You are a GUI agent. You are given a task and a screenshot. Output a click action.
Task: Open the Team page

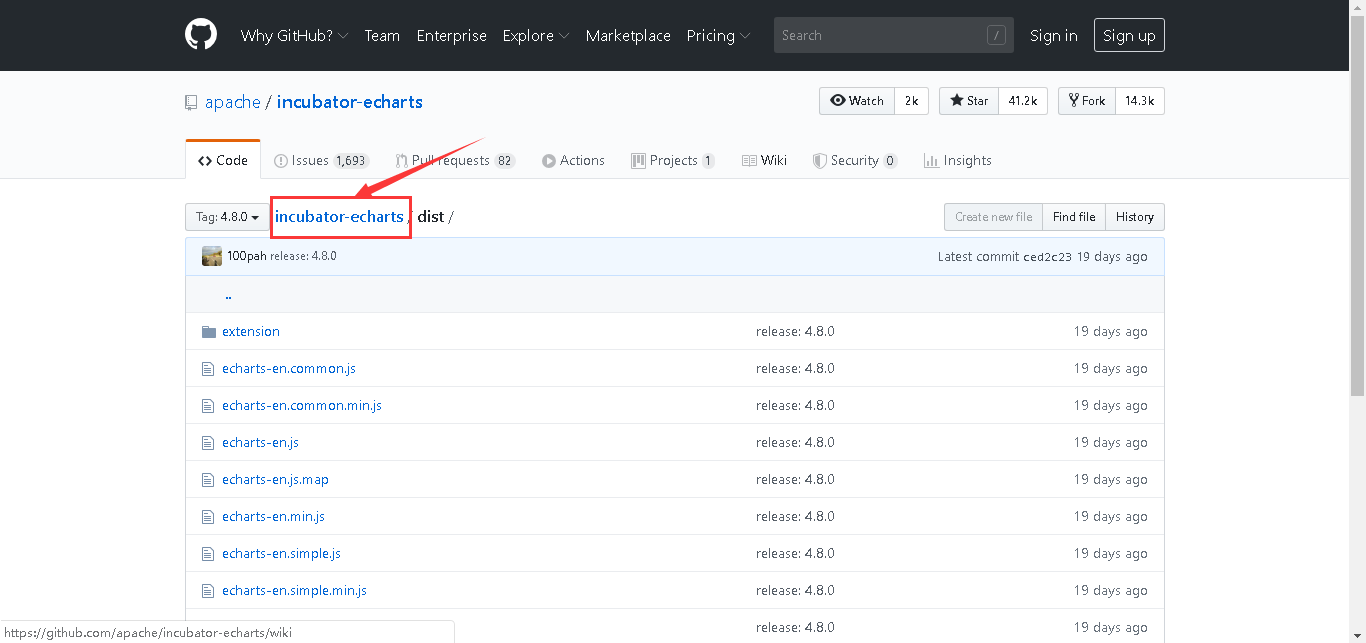point(382,35)
